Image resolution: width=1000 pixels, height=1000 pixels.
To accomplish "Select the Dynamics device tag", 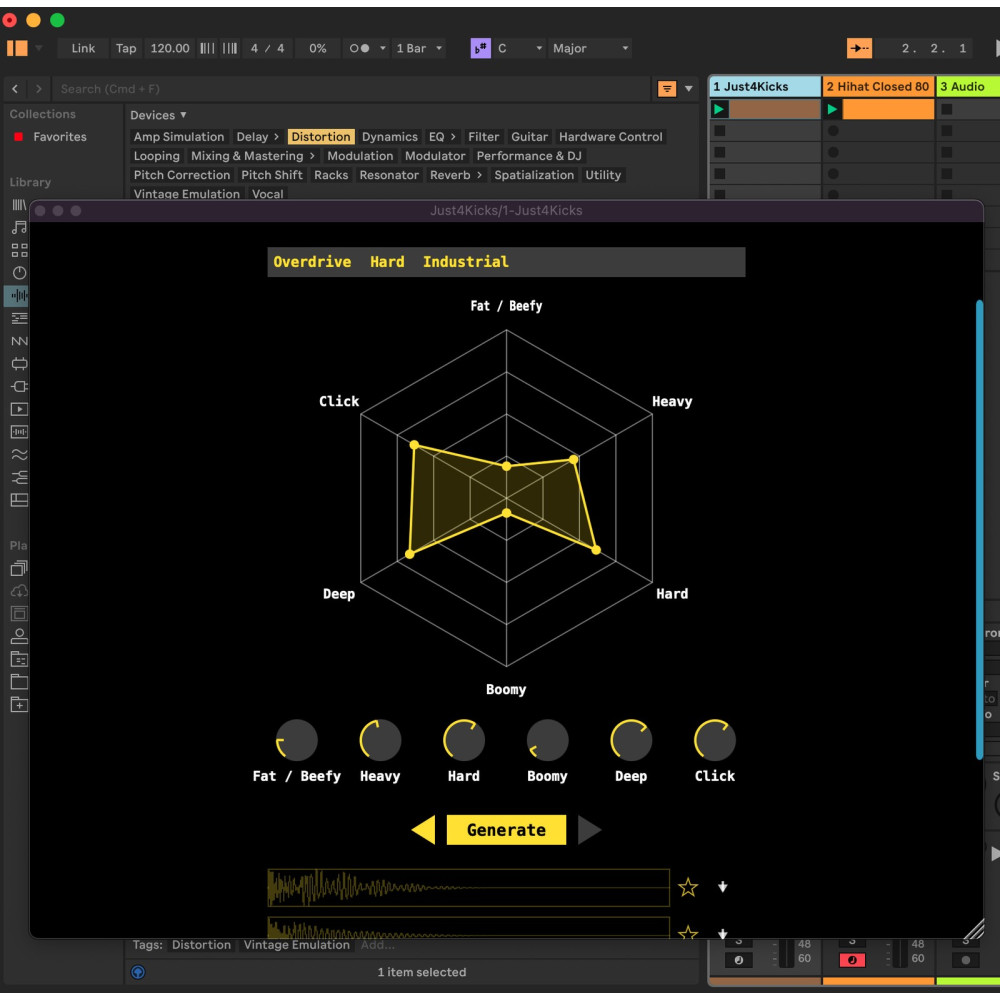I will [390, 137].
